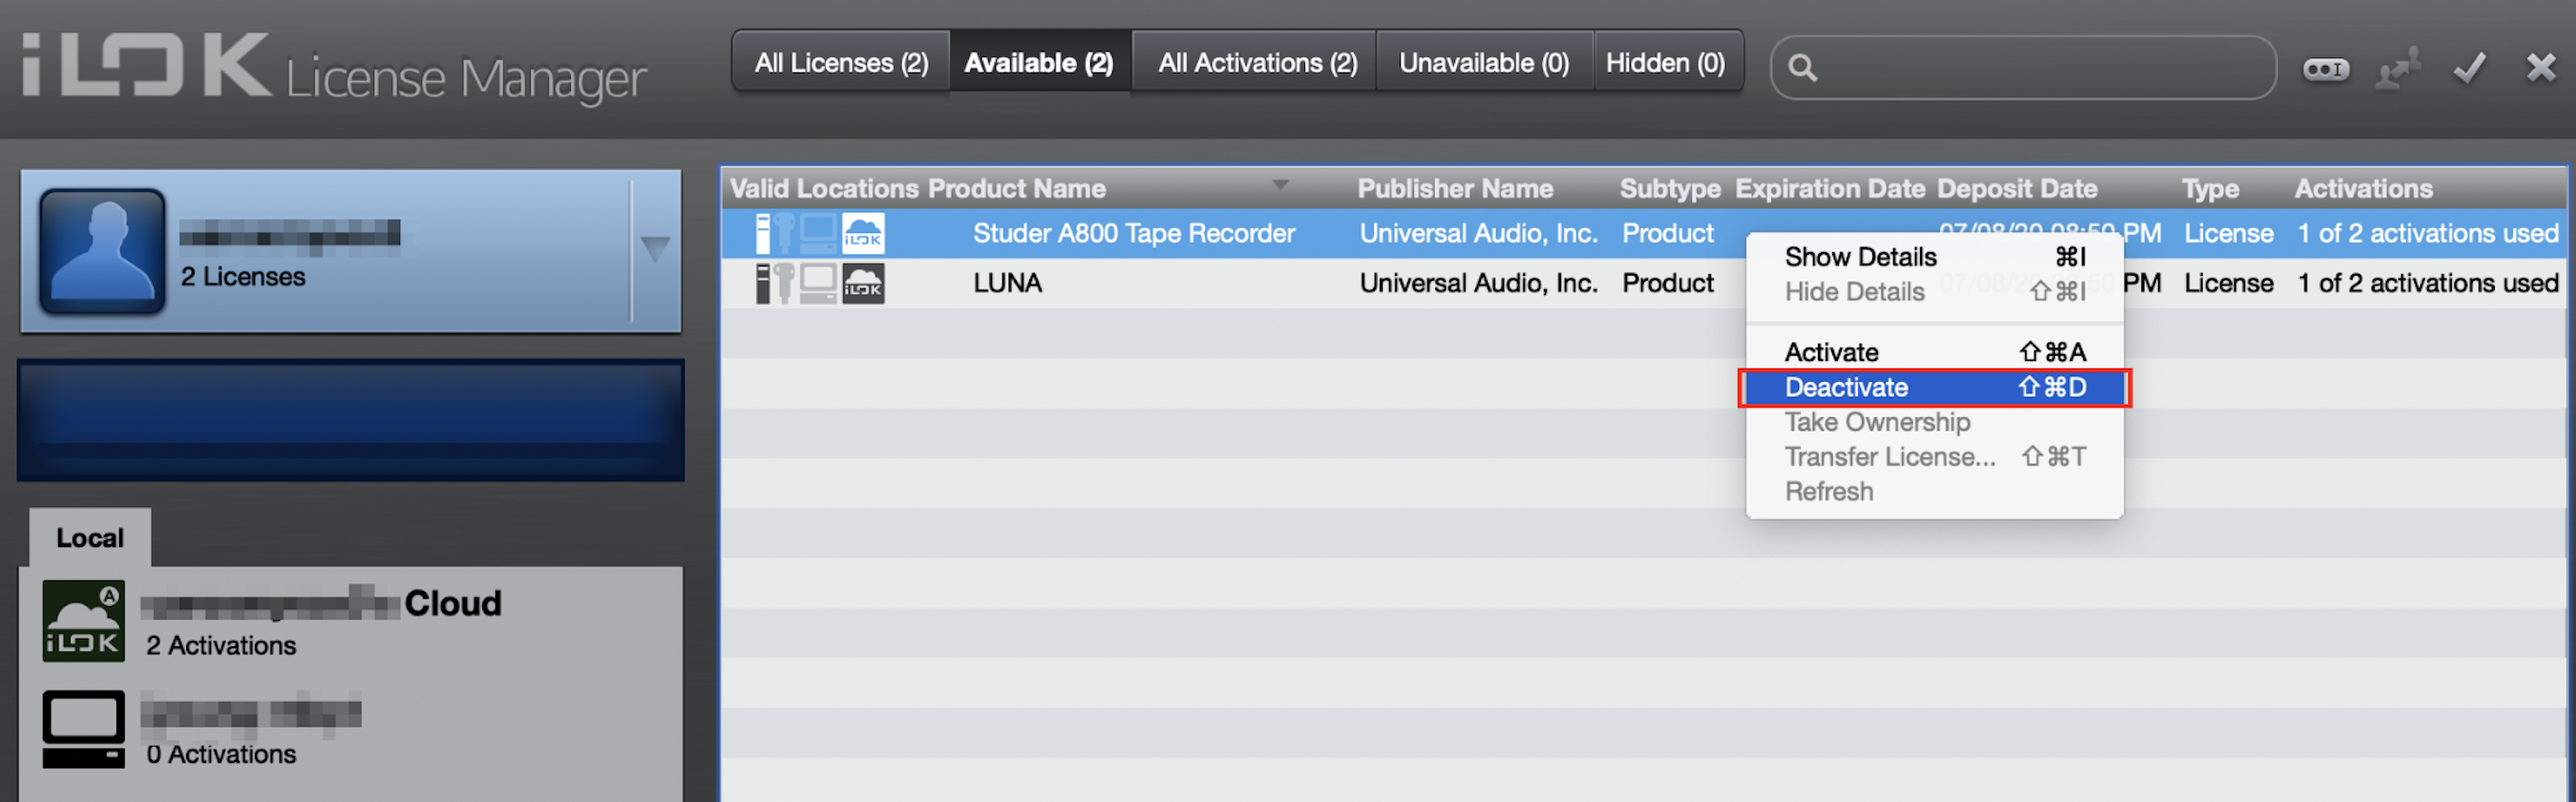Viewport: 2576px width, 802px height.
Task: Sort by the Publisher Name column header
Action: tap(1454, 189)
